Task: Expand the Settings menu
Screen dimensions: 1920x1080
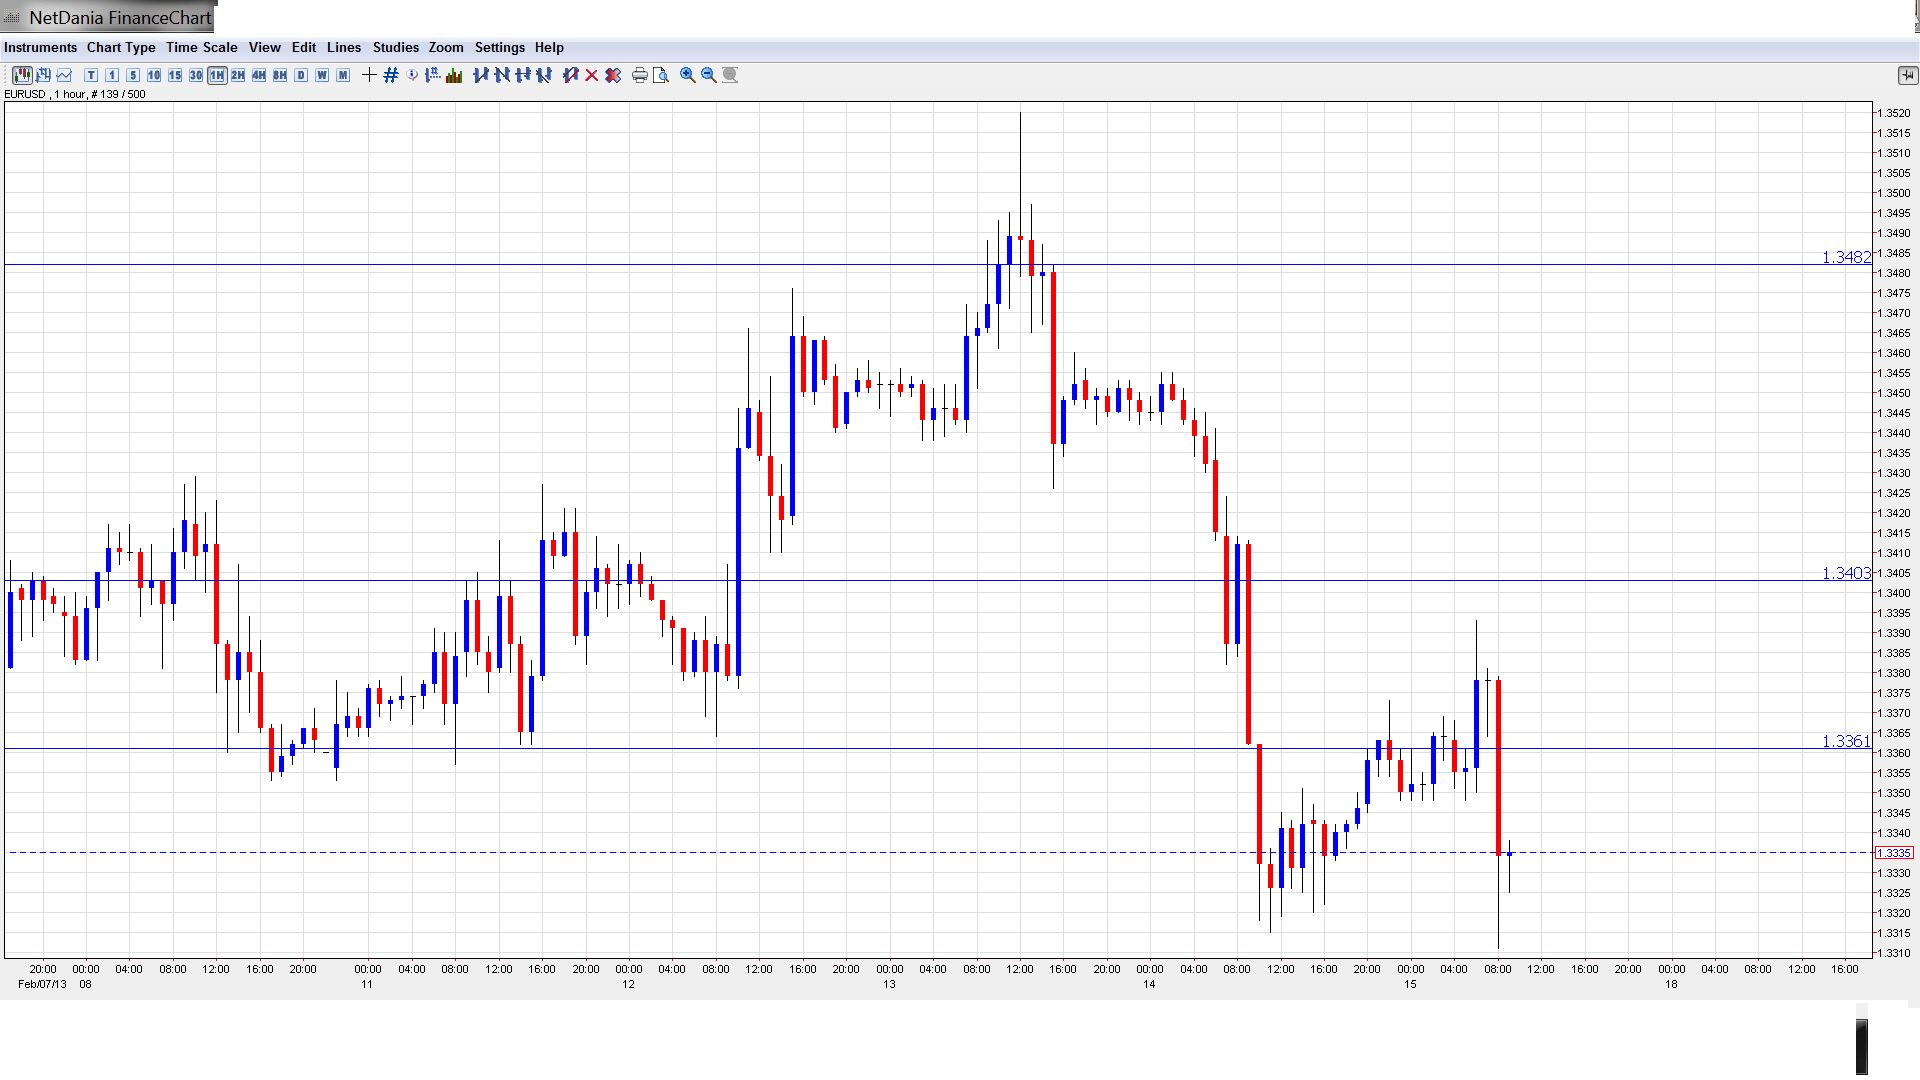Action: [499, 47]
